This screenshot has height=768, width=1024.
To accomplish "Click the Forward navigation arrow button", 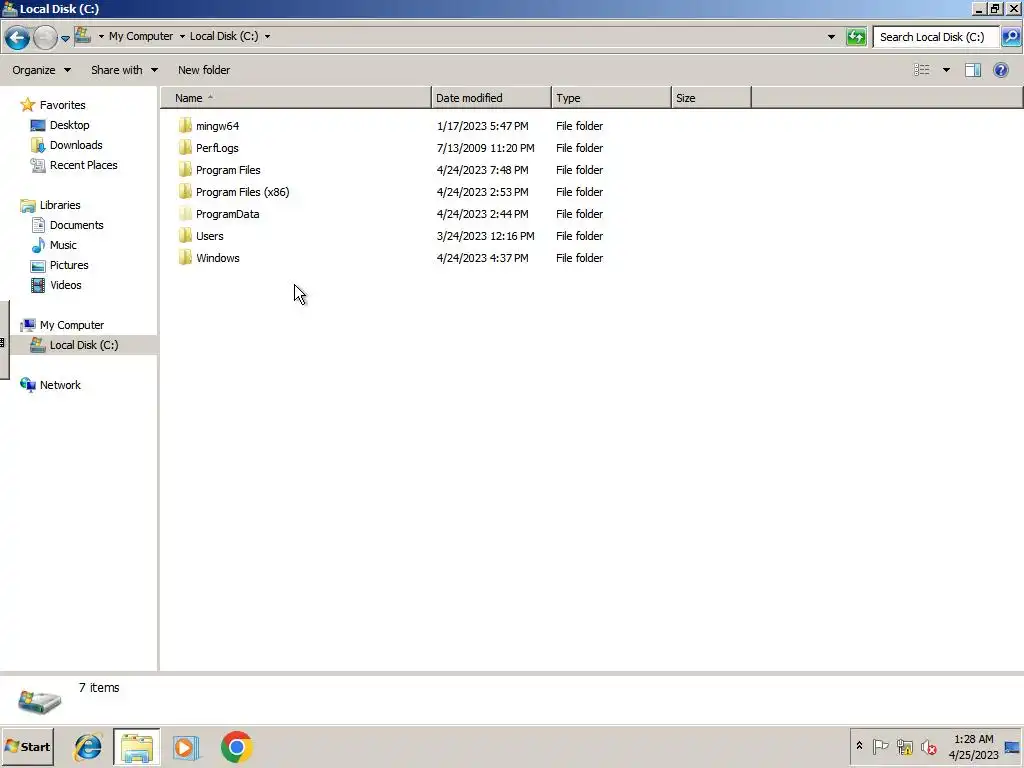I will pyautogui.click(x=45, y=37).
